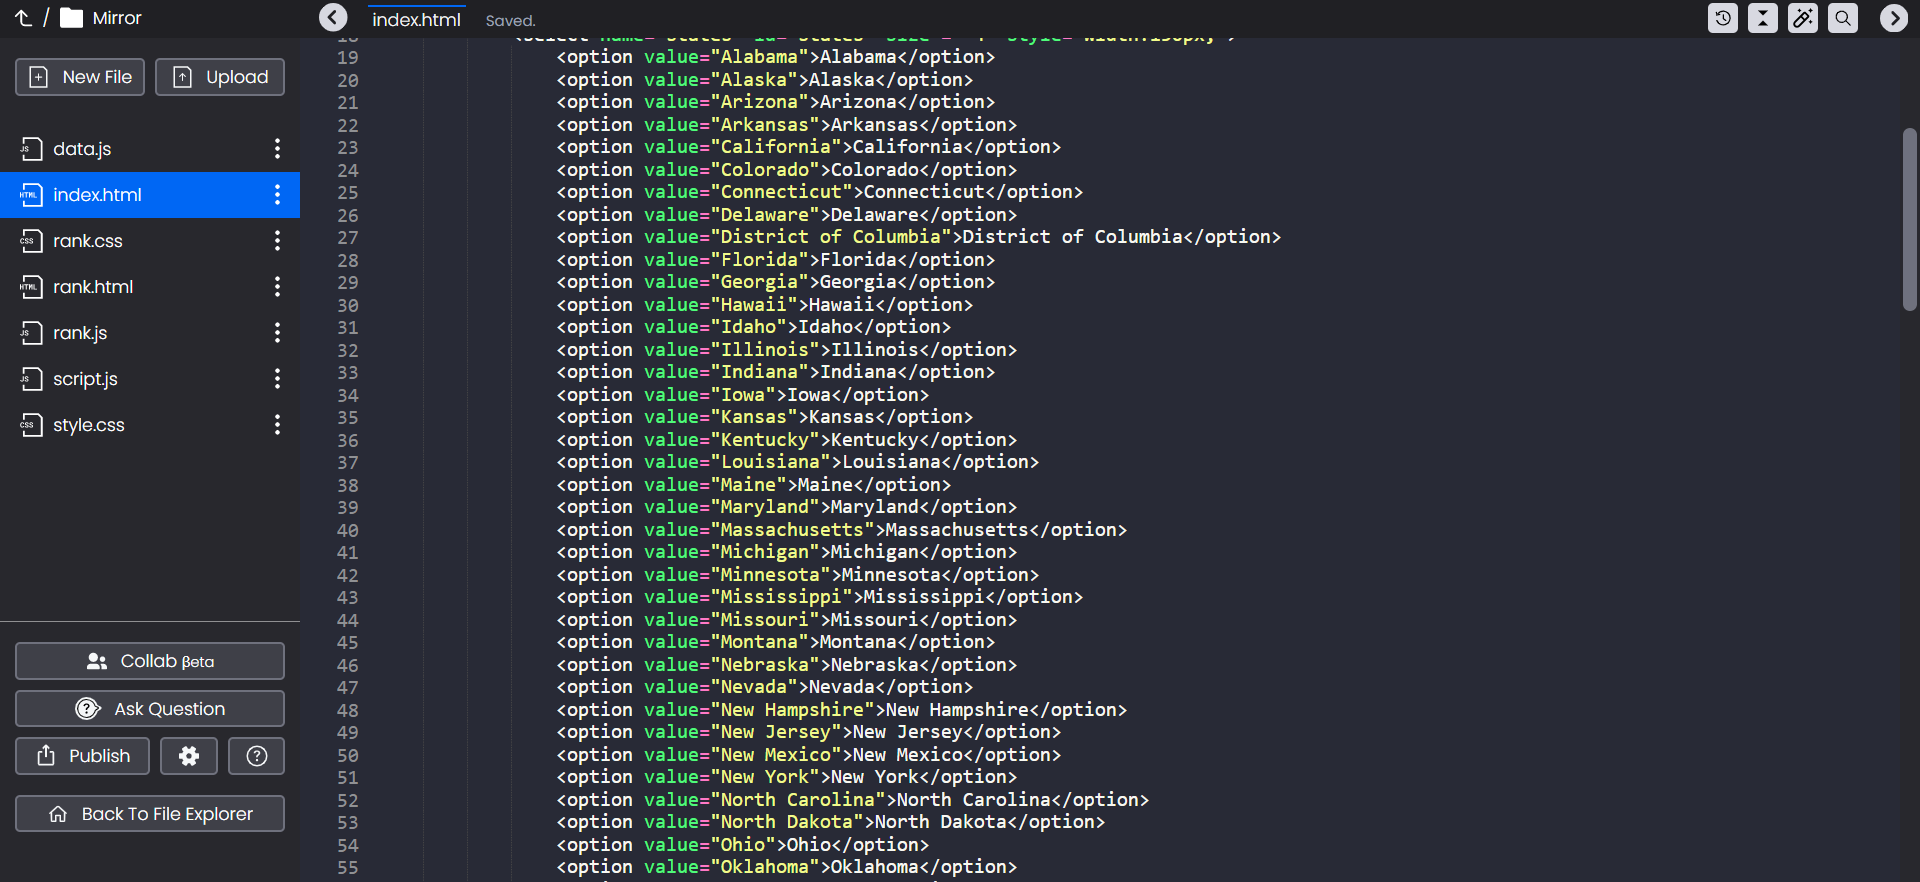Viewport: 1920px width, 882px height.
Task: Click the Montana option line
Action: tap(775, 642)
